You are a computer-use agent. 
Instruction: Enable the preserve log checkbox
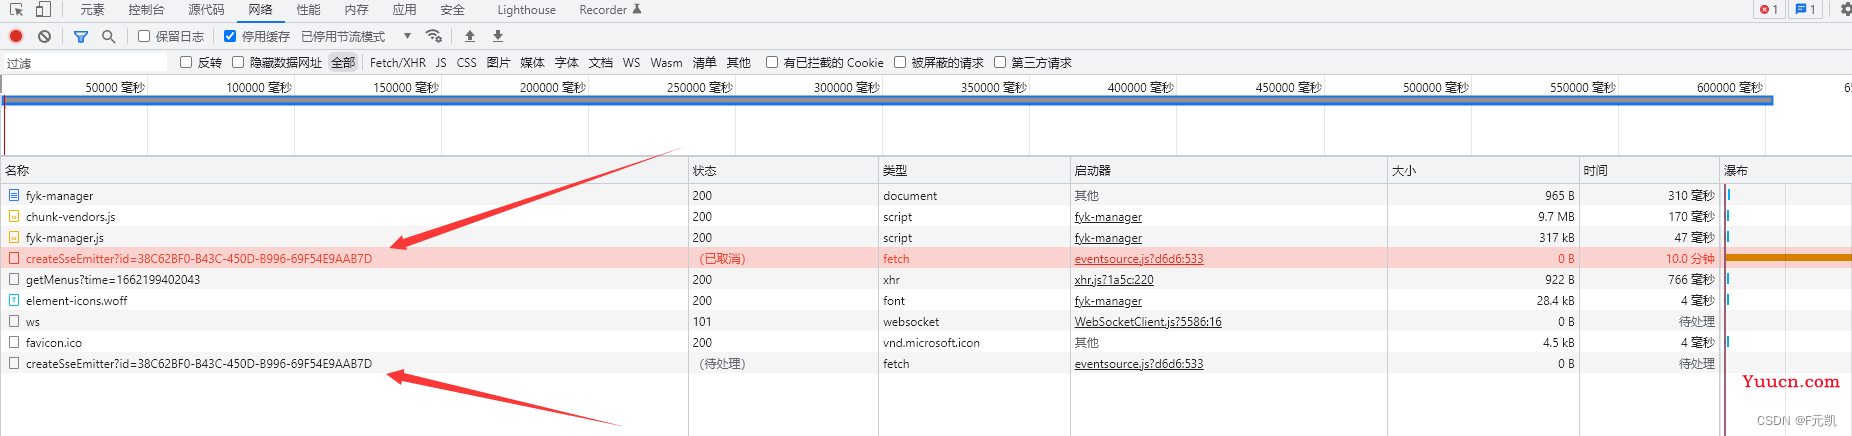point(144,36)
